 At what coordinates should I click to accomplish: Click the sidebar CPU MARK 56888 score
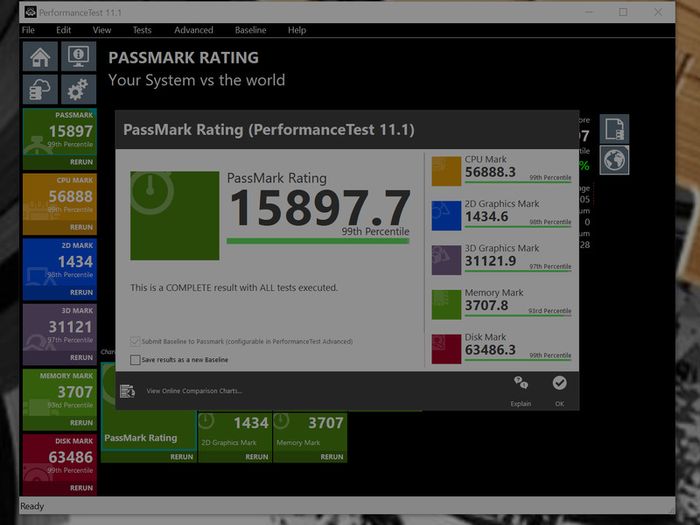pyautogui.click(x=71, y=196)
